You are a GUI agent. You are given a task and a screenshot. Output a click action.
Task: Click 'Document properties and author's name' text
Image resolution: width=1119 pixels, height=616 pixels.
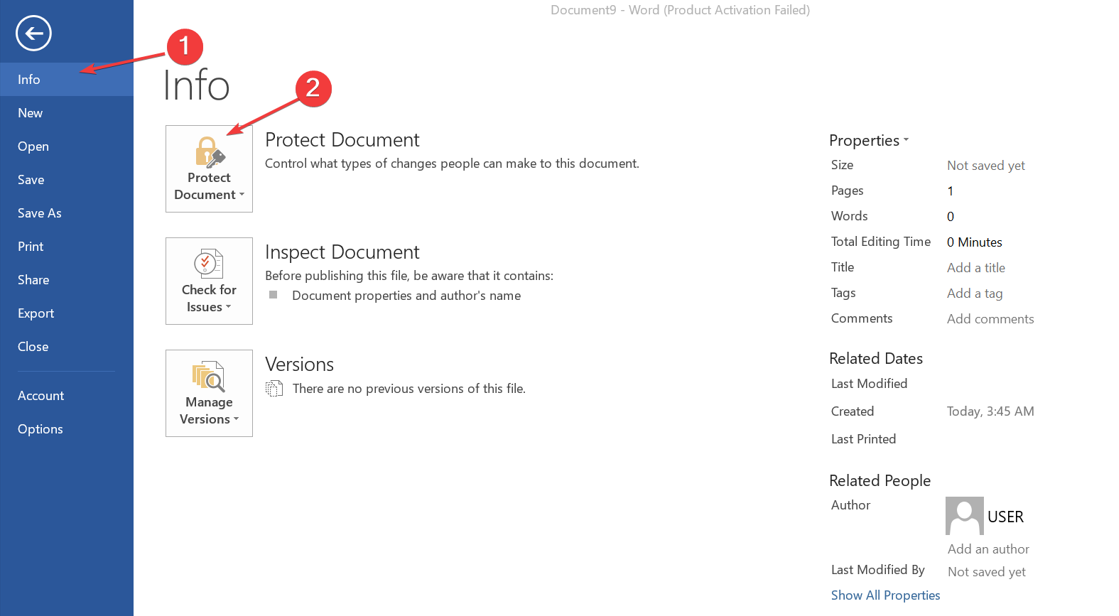coord(406,296)
